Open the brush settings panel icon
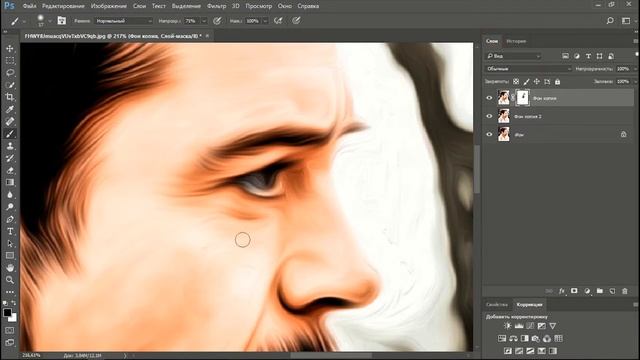Image resolution: width=640 pixels, height=360 pixels. [x=62, y=21]
